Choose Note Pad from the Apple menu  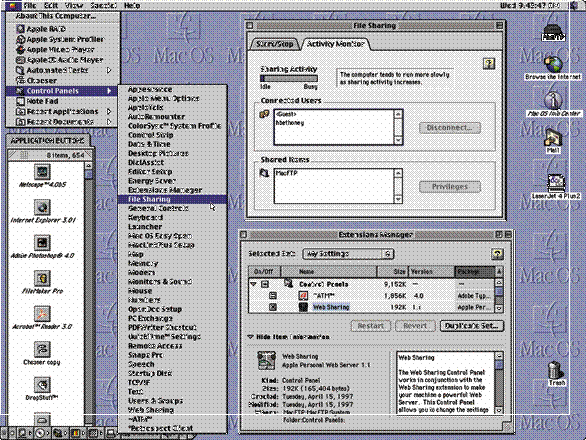(62, 101)
